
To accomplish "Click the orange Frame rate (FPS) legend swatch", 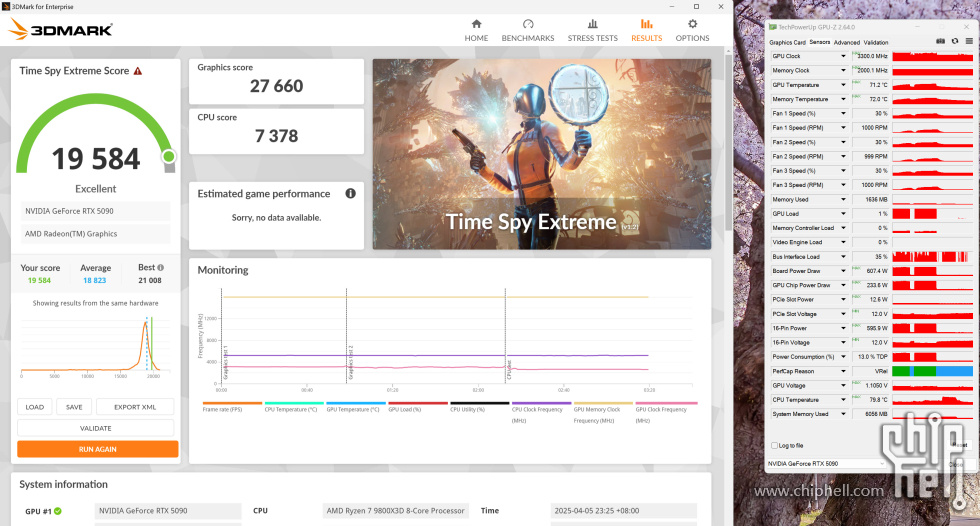I will point(232,403).
